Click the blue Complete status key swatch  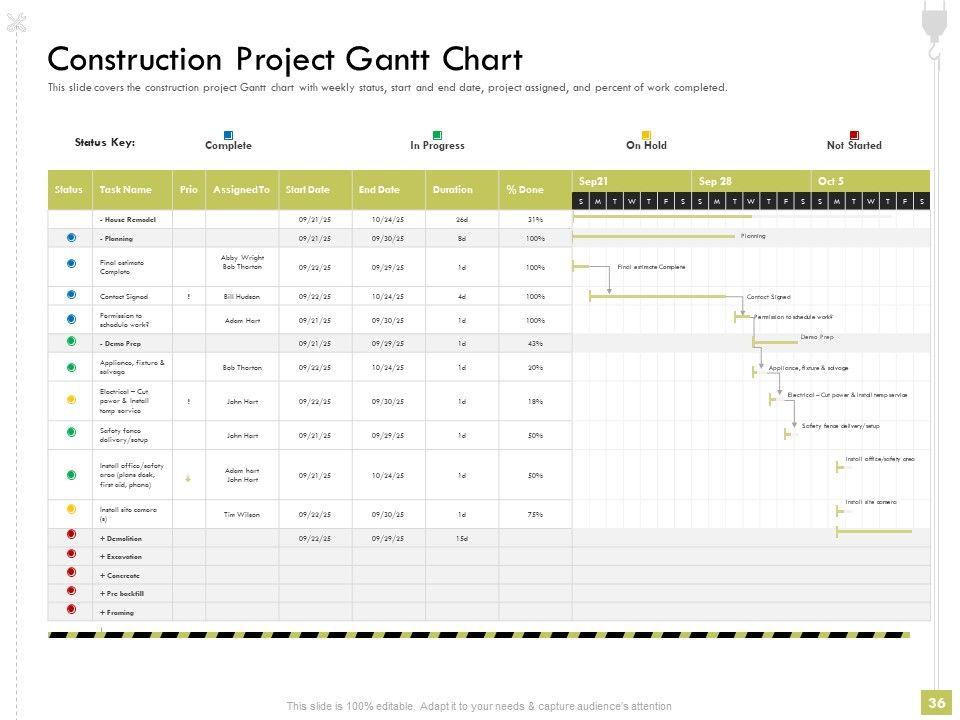tap(228, 135)
